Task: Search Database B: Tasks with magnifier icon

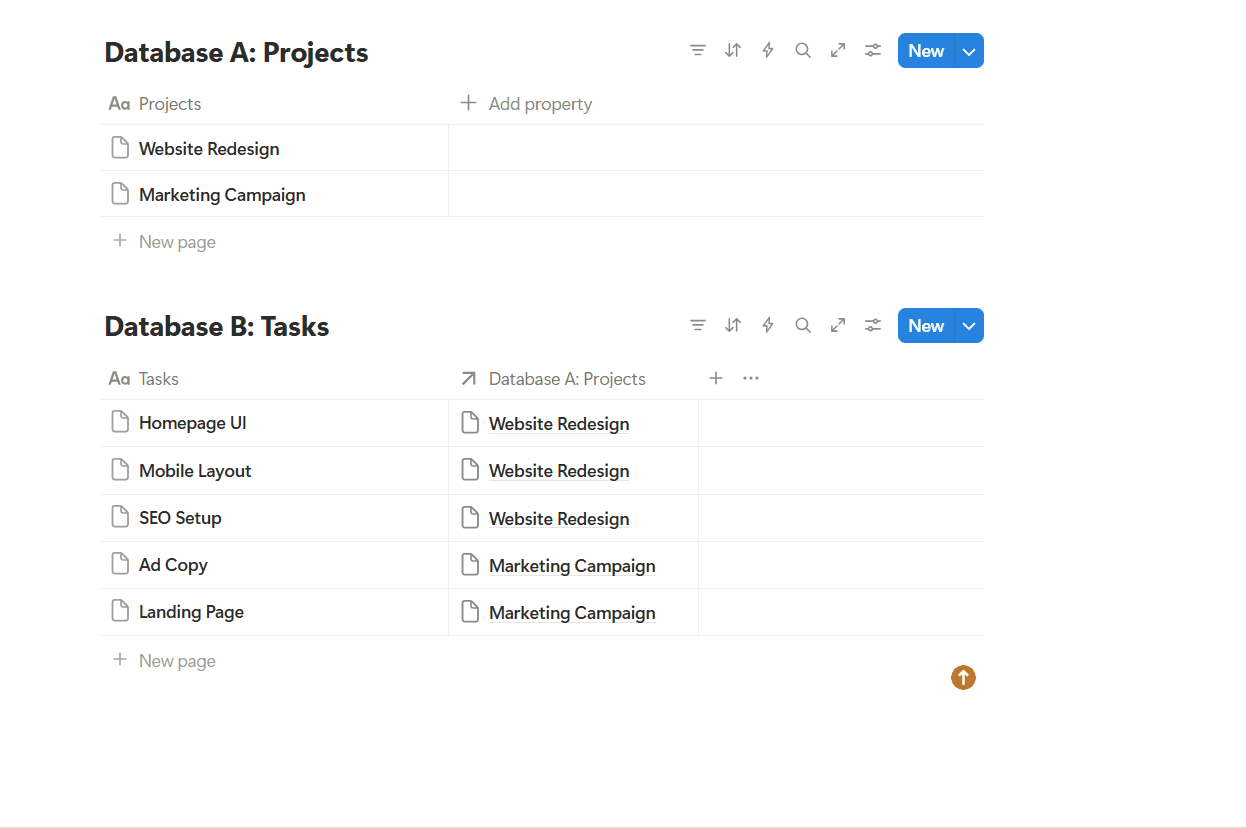Action: [x=803, y=325]
